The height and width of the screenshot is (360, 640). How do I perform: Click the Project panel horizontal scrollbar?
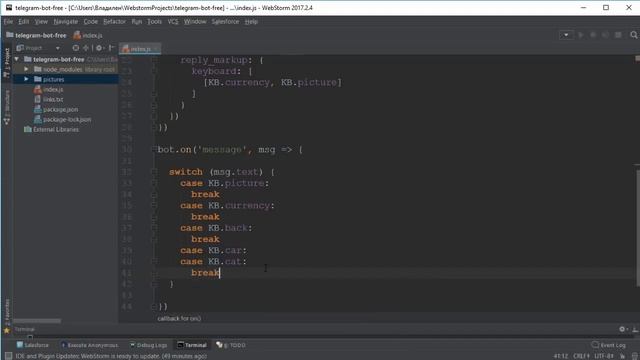pyautogui.click(x=37, y=321)
